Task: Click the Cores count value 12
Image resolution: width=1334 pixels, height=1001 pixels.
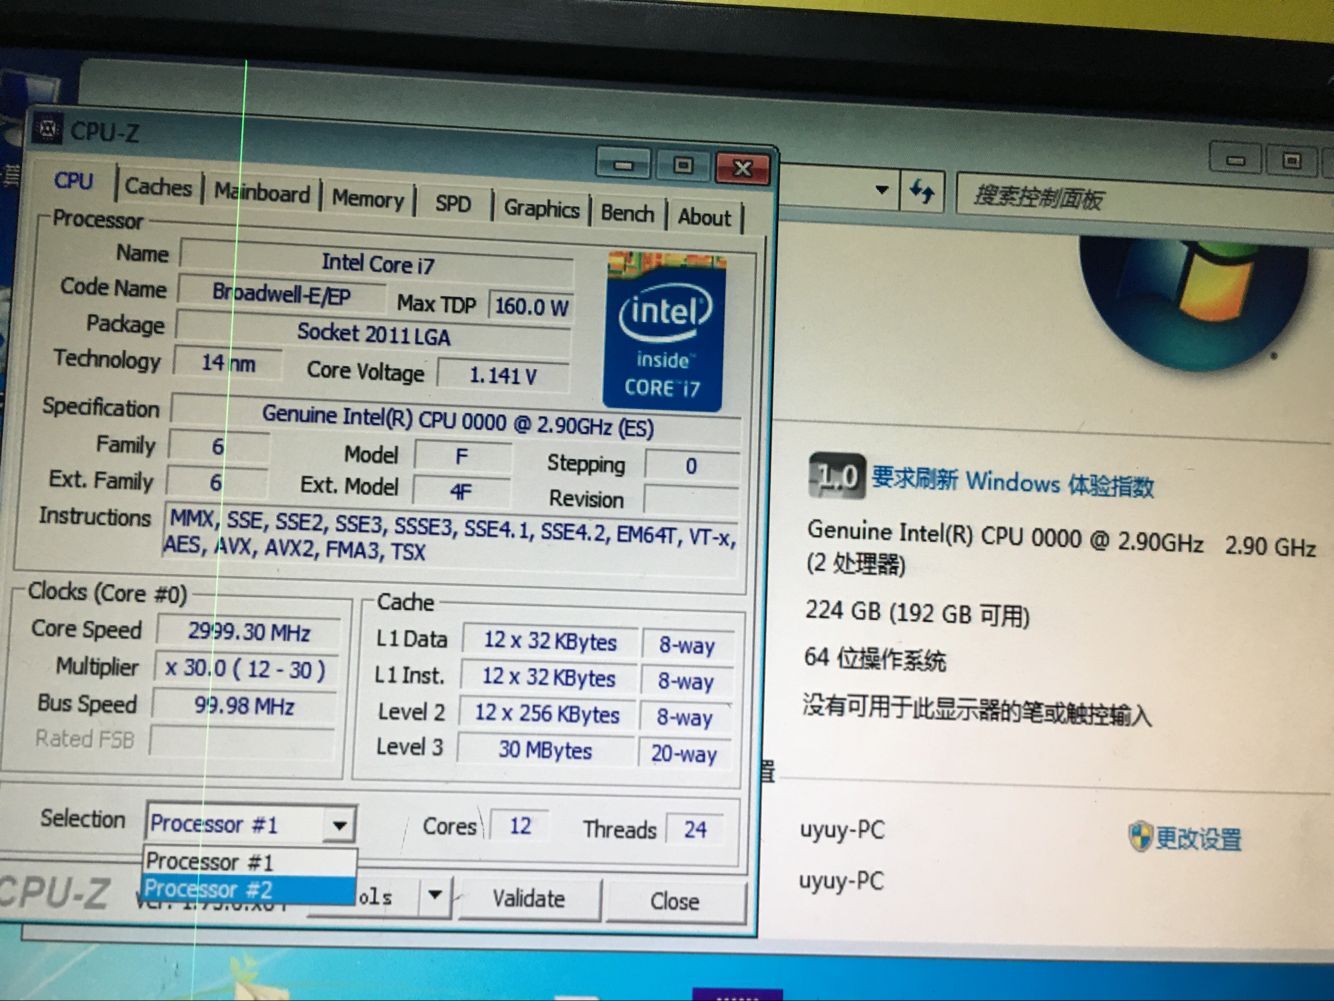Action: point(520,826)
